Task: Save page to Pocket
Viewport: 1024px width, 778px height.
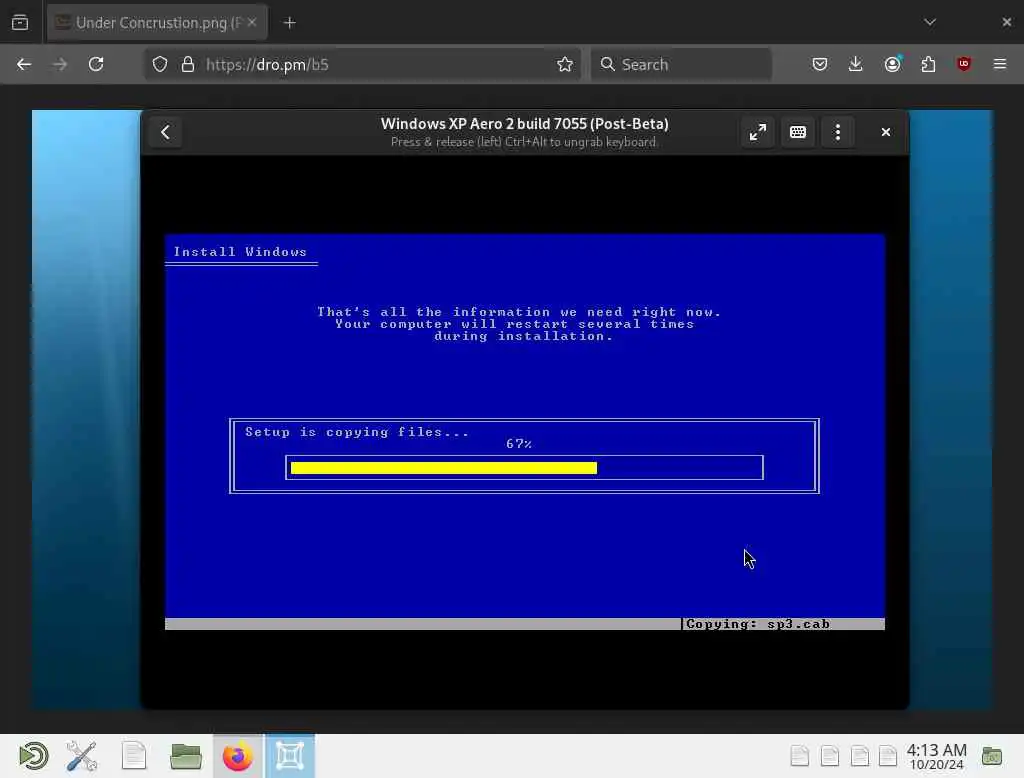Action: click(820, 64)
